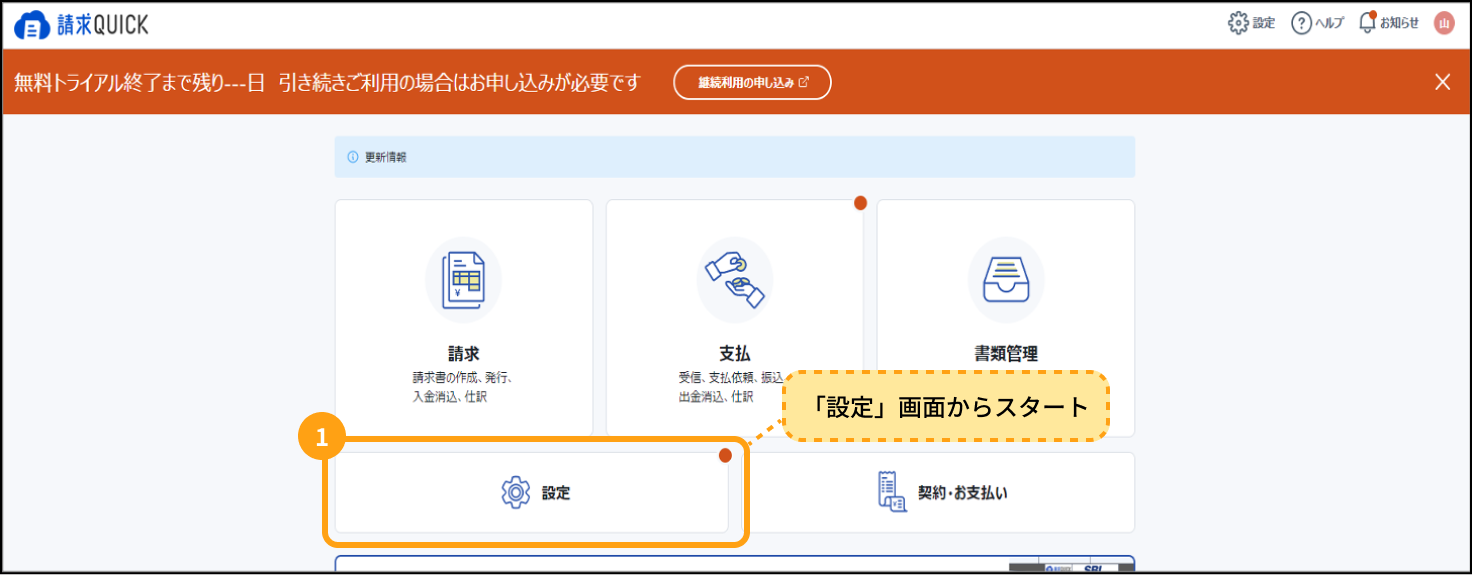Select the 請求 card title
1472x575 pixels.
pyautogui.click(x=463, y=354)
